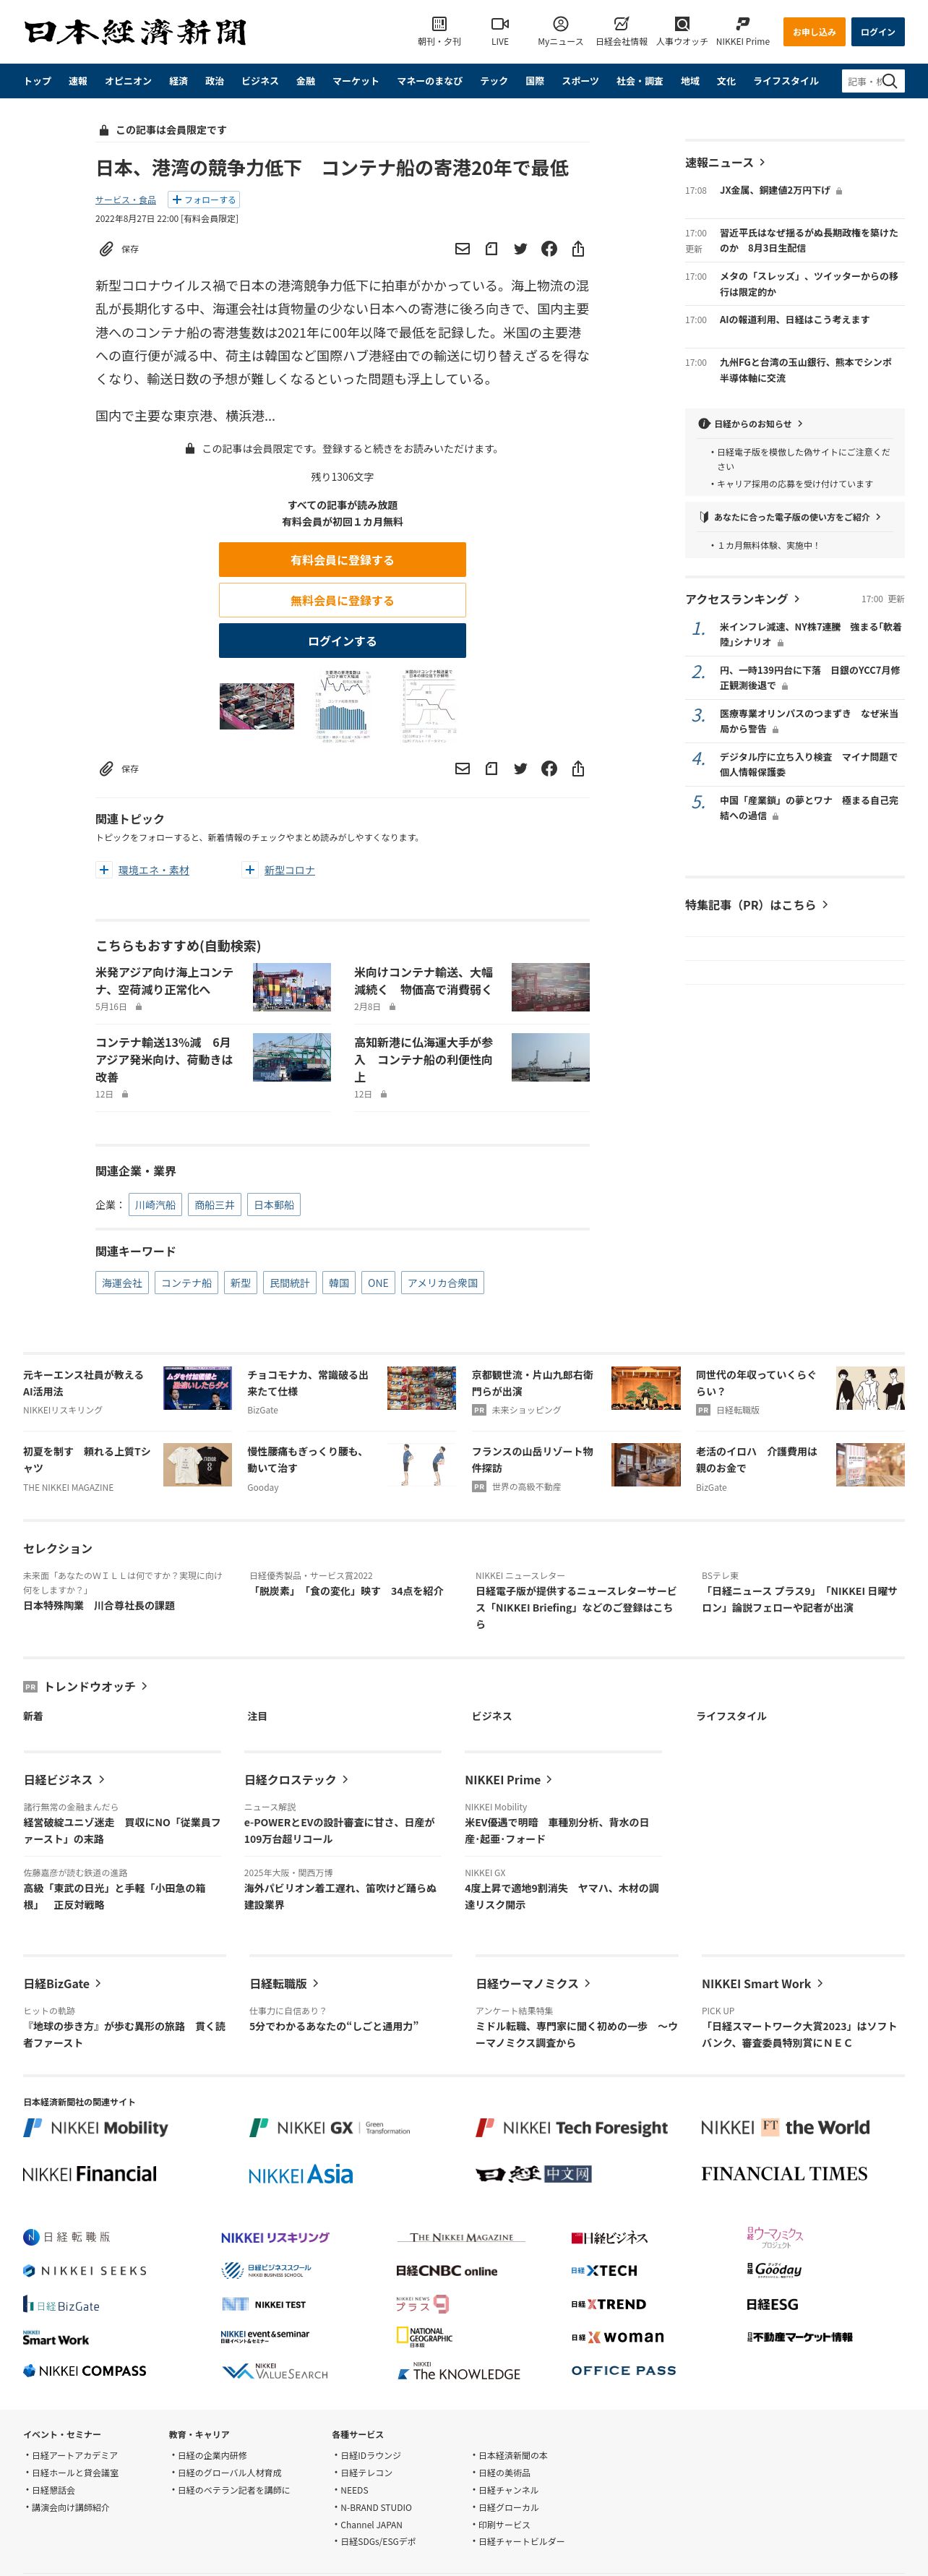Open the blue bar chart thumbnail
928x2576 pixels.
(x=343, y=706)
